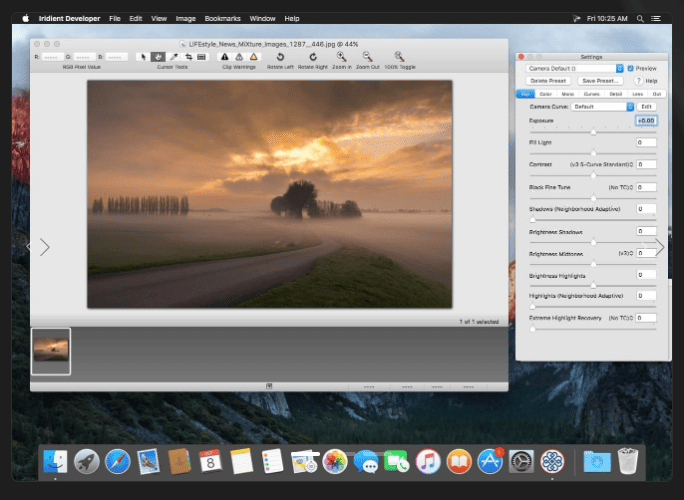Image resolution: width=684 pixels, height=500 pixels.
Task: Open Spotlight search in menu bar
Action: 640,18
